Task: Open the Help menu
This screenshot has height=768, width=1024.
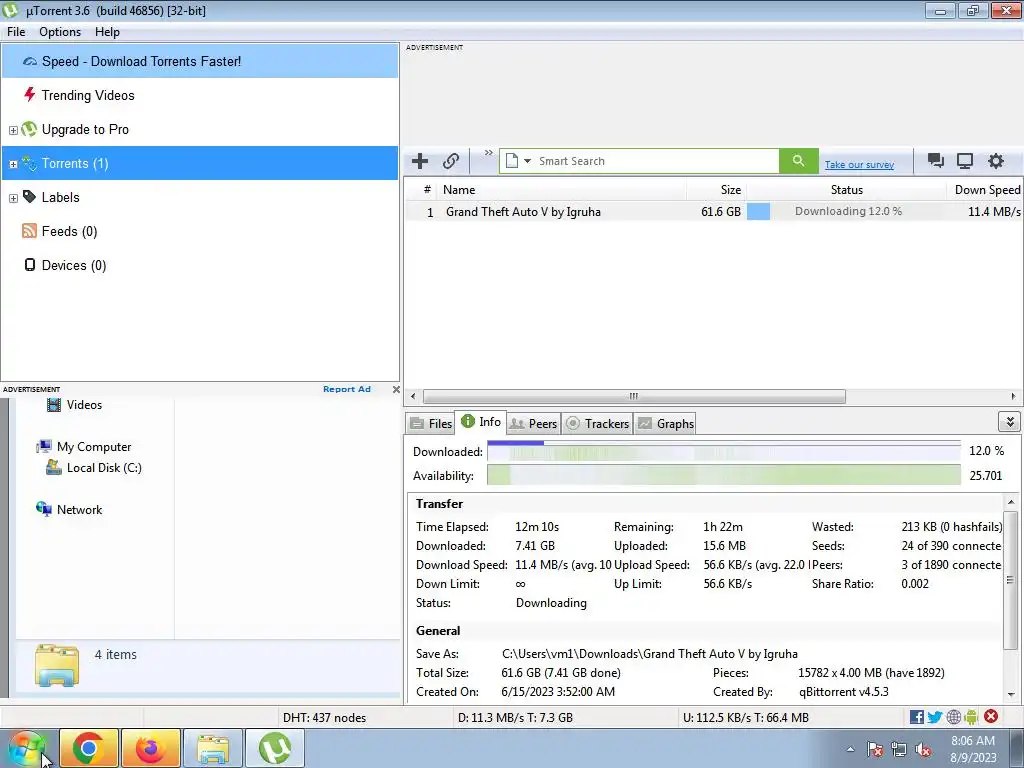Action: click(x=107, y=32)
